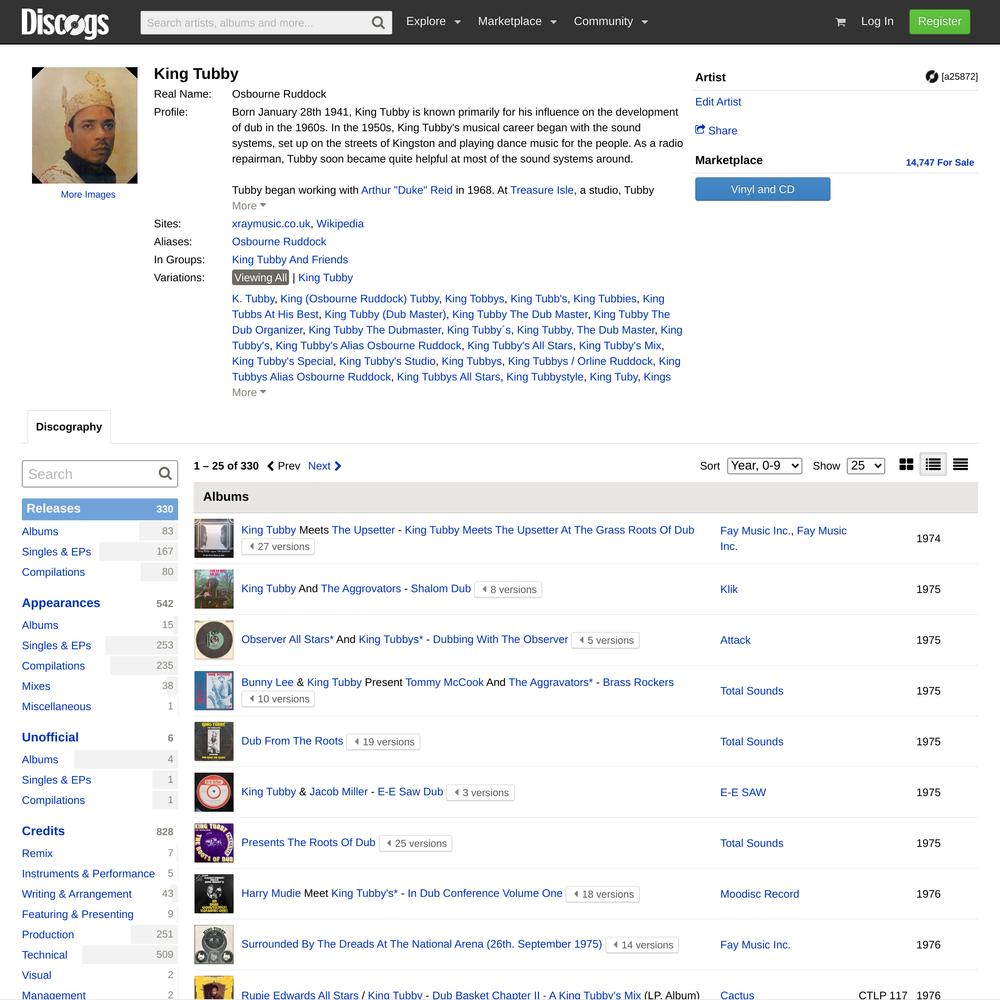
Task: Click the search magnifier icon in header
Action: click(379, 22)
